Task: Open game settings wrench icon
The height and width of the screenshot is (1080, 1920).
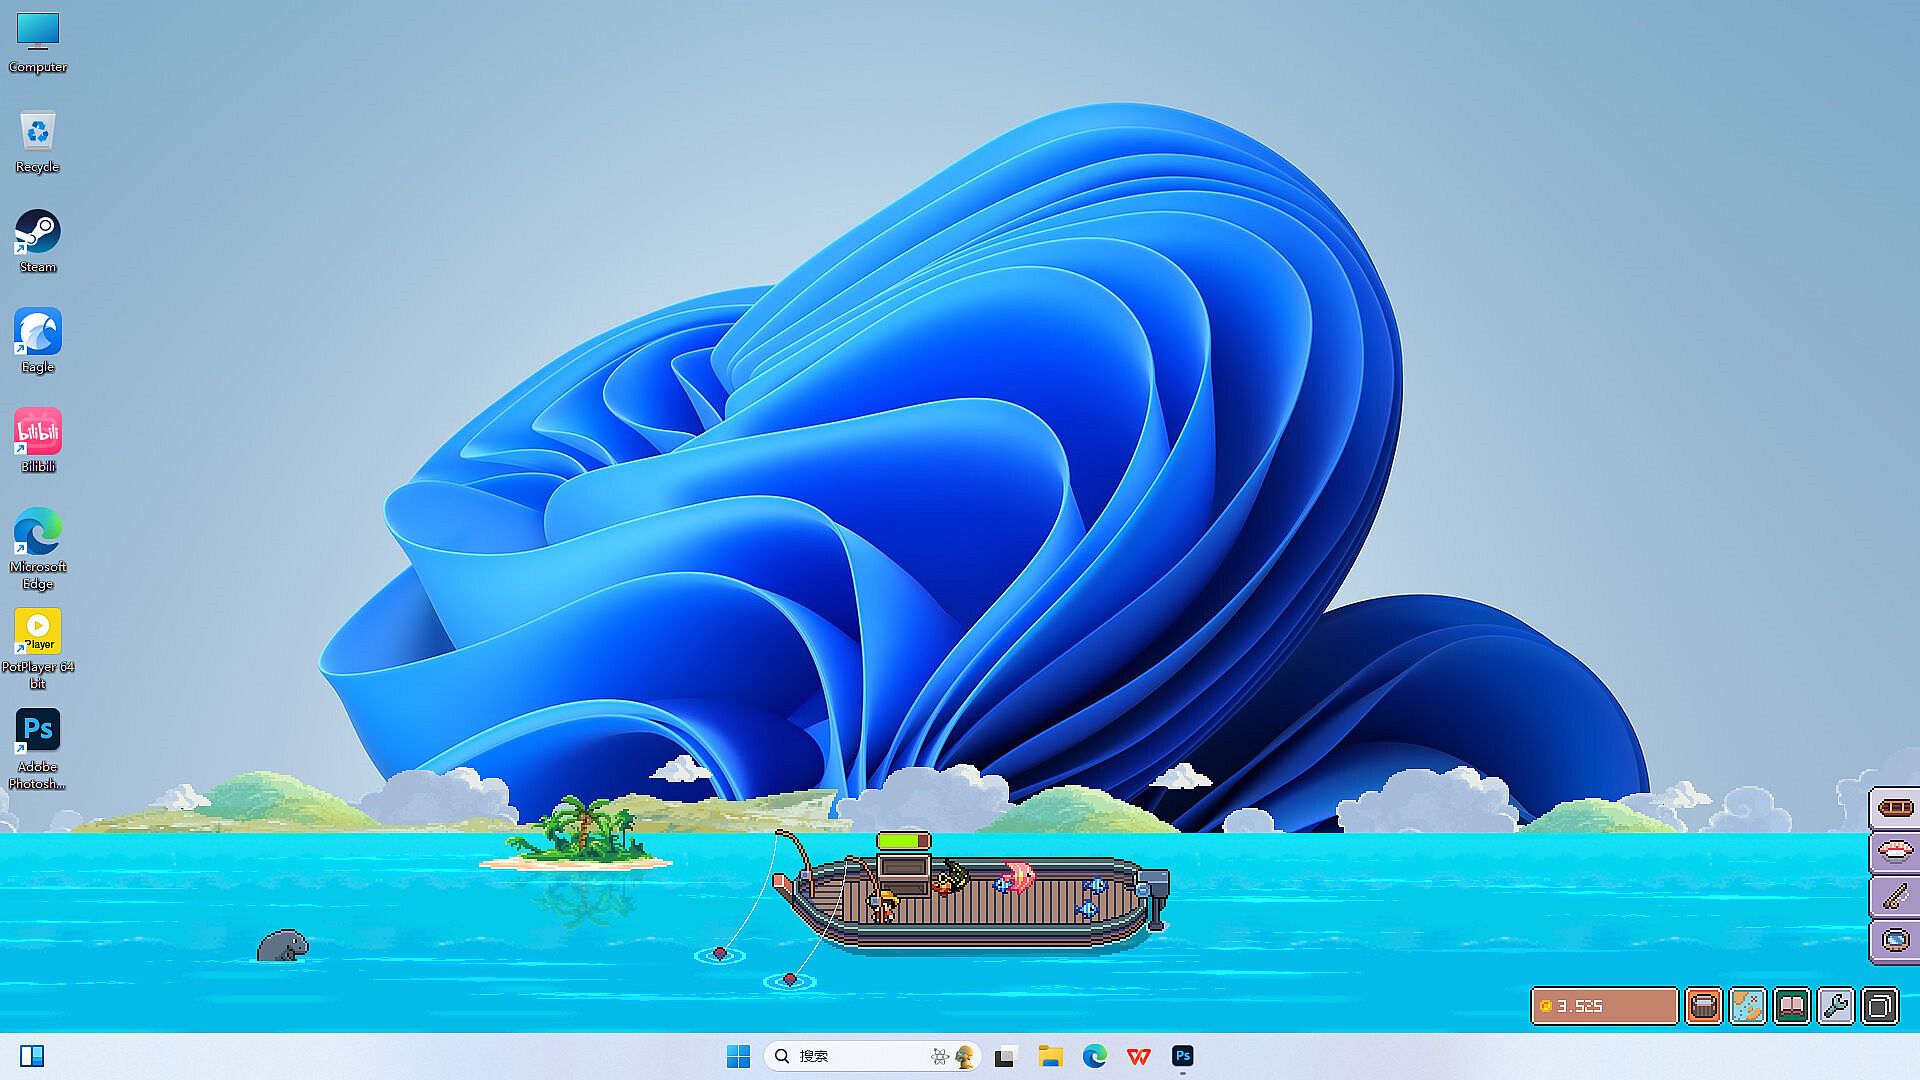Action: coord(1835,1006)
